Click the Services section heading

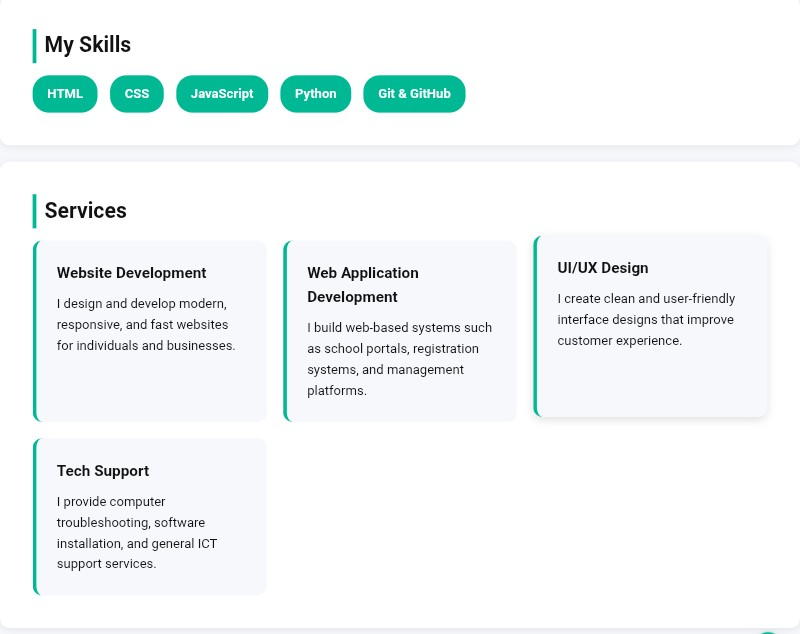[x=85, y=211]
